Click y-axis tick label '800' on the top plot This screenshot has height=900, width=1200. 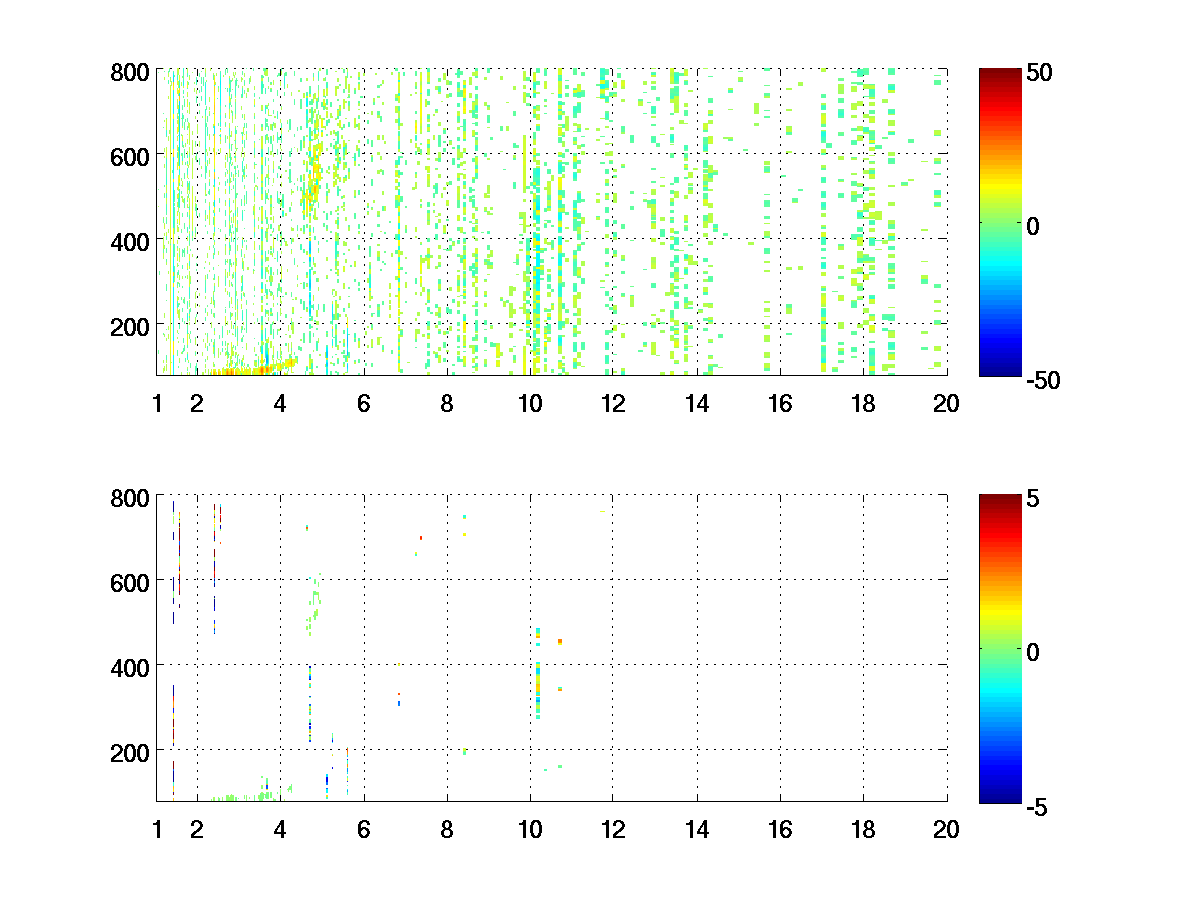(130, 72)
